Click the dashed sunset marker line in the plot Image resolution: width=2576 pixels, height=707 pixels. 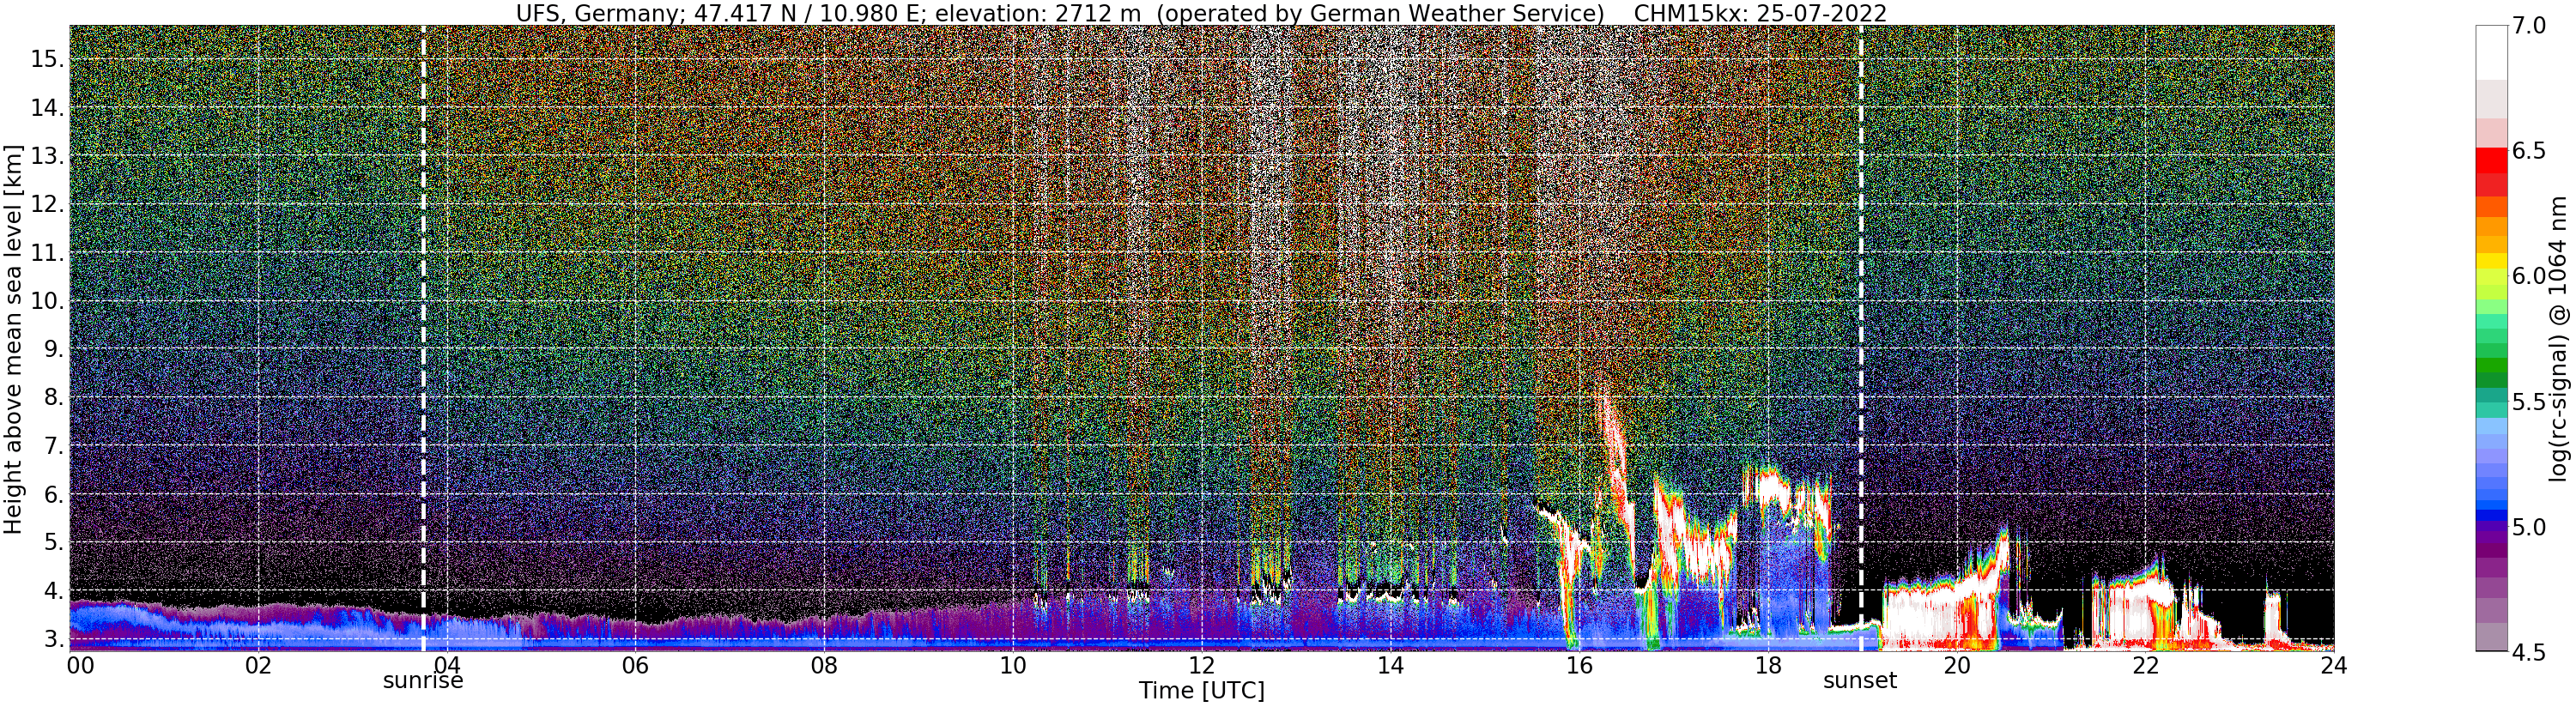coord(1861,338)
